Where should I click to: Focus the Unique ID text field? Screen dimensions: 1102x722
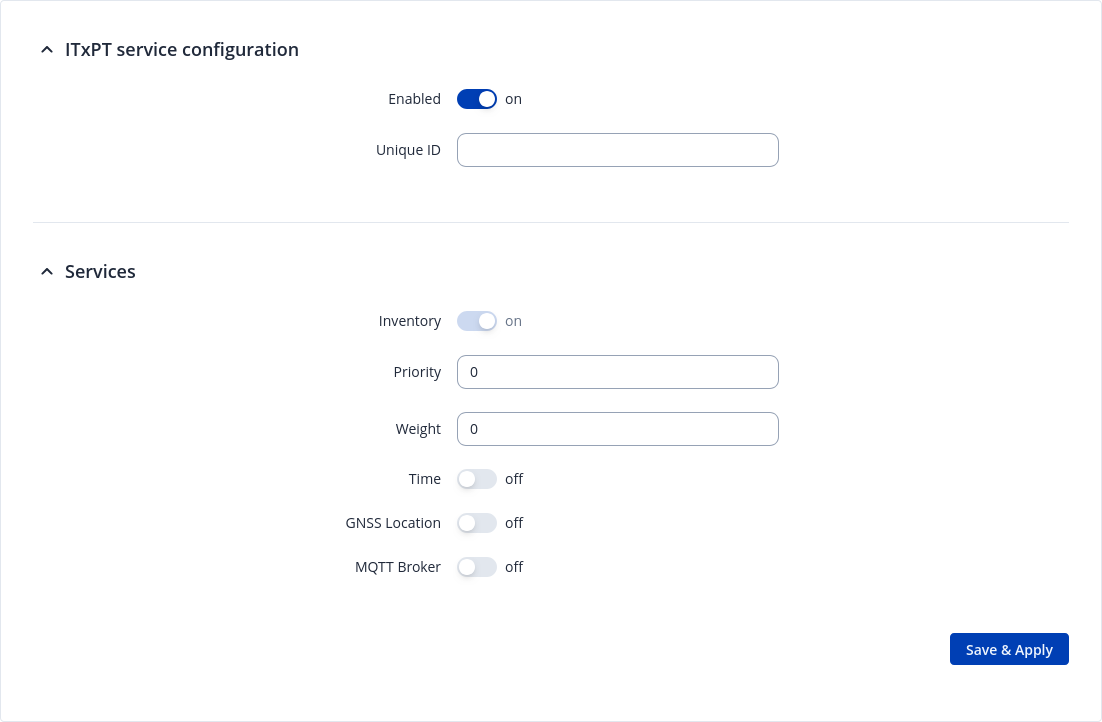[617, 150]
